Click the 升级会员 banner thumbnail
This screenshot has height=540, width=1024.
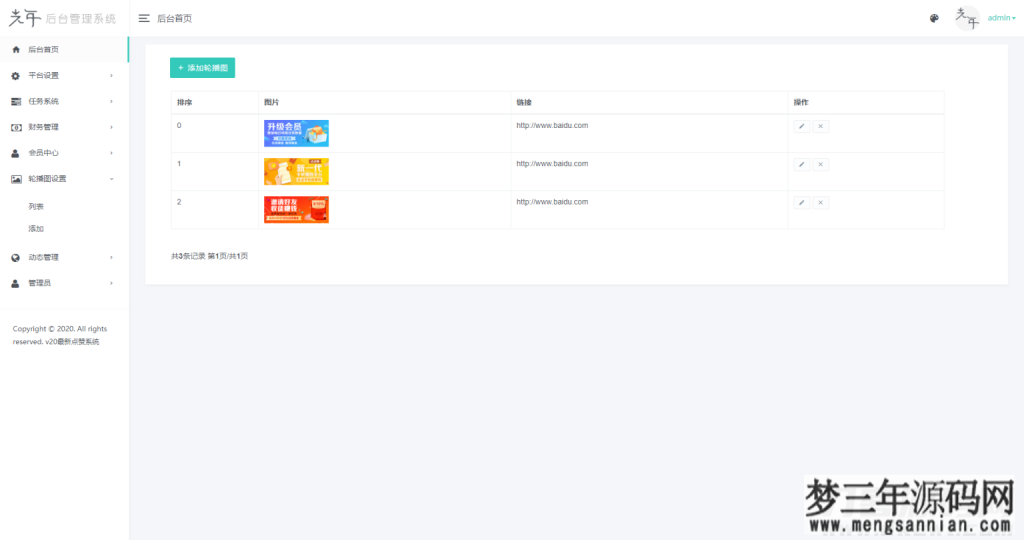pyautogui.click(x=296, y=133)
